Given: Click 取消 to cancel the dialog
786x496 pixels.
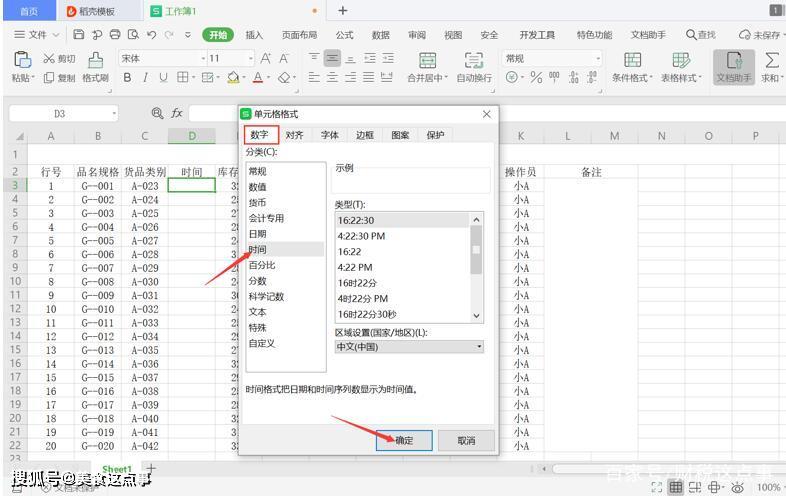Looking at the screenshot, I should tap(466, 440).
